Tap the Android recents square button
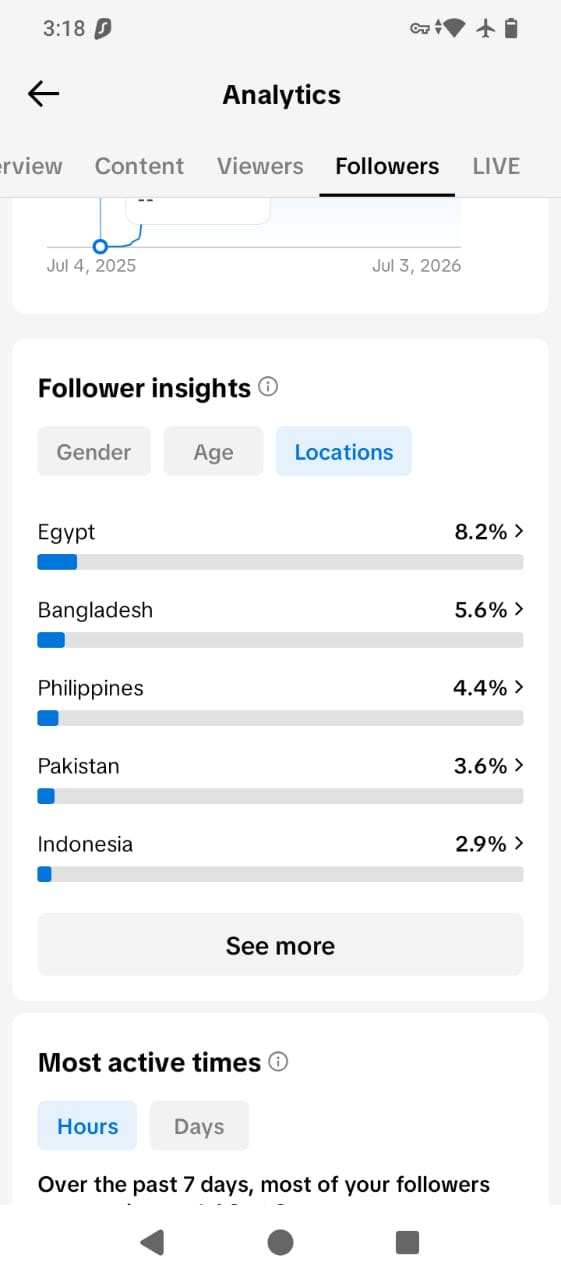This screenshot has height=1280, width=561. point(407,1242)
